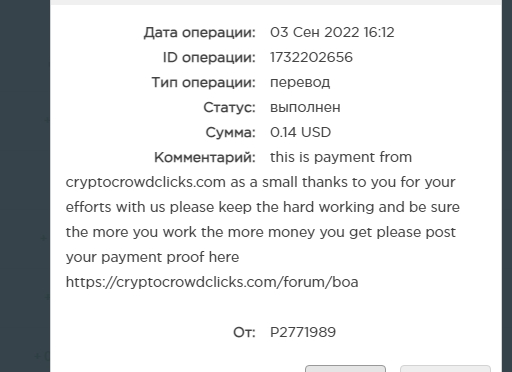Select the operation ID 1732202656
The width and height of the screenshot is (512, 372).
click(311, 57)
